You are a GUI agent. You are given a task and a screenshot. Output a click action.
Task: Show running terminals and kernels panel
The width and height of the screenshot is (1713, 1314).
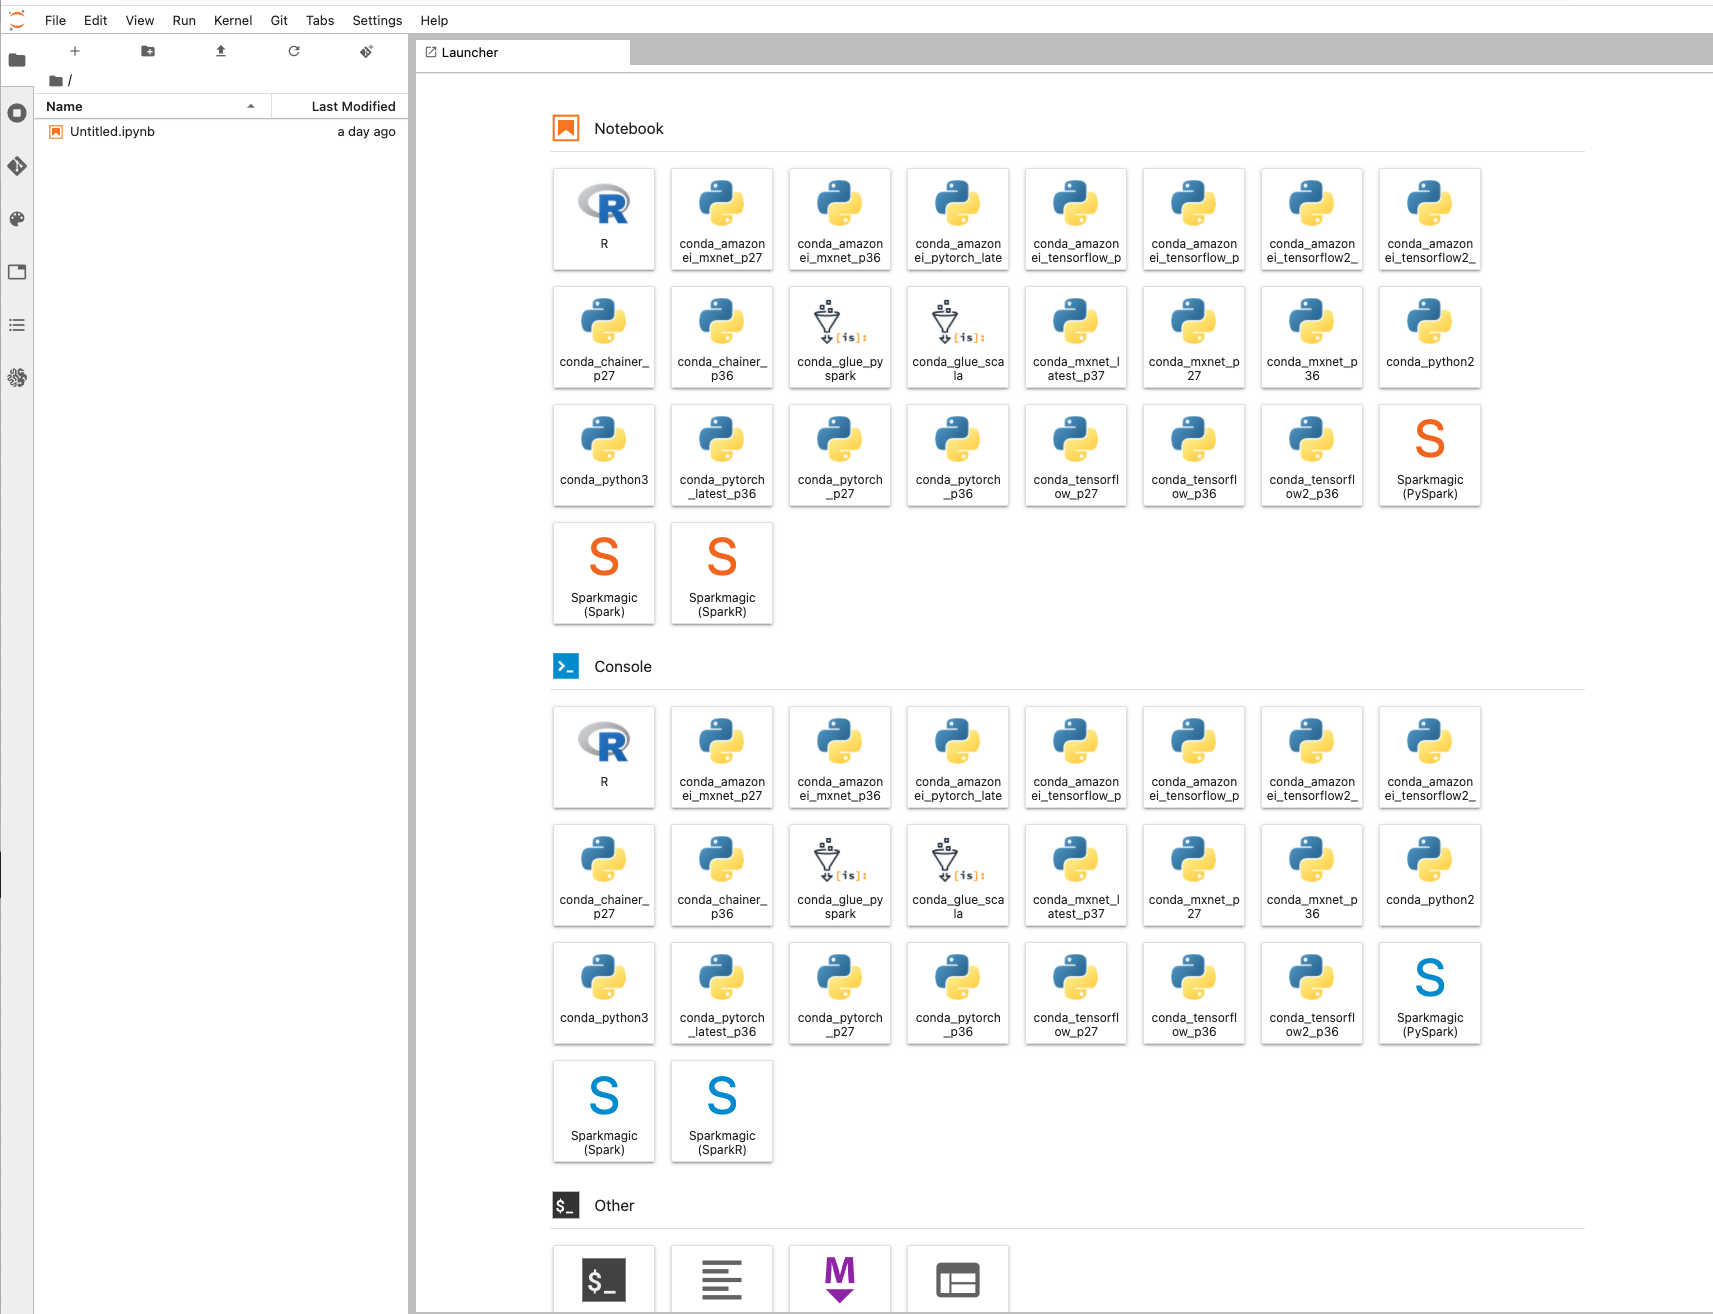[17, 113]
